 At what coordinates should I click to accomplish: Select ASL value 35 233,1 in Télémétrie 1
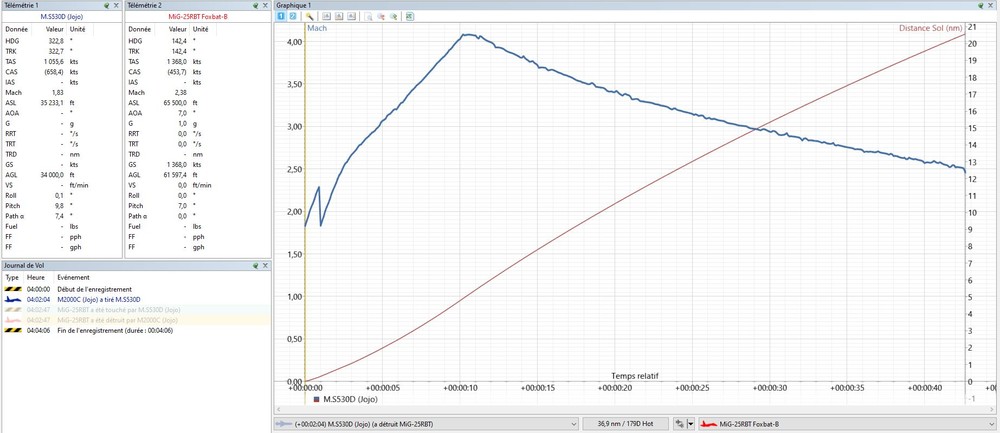pos(51,103)
